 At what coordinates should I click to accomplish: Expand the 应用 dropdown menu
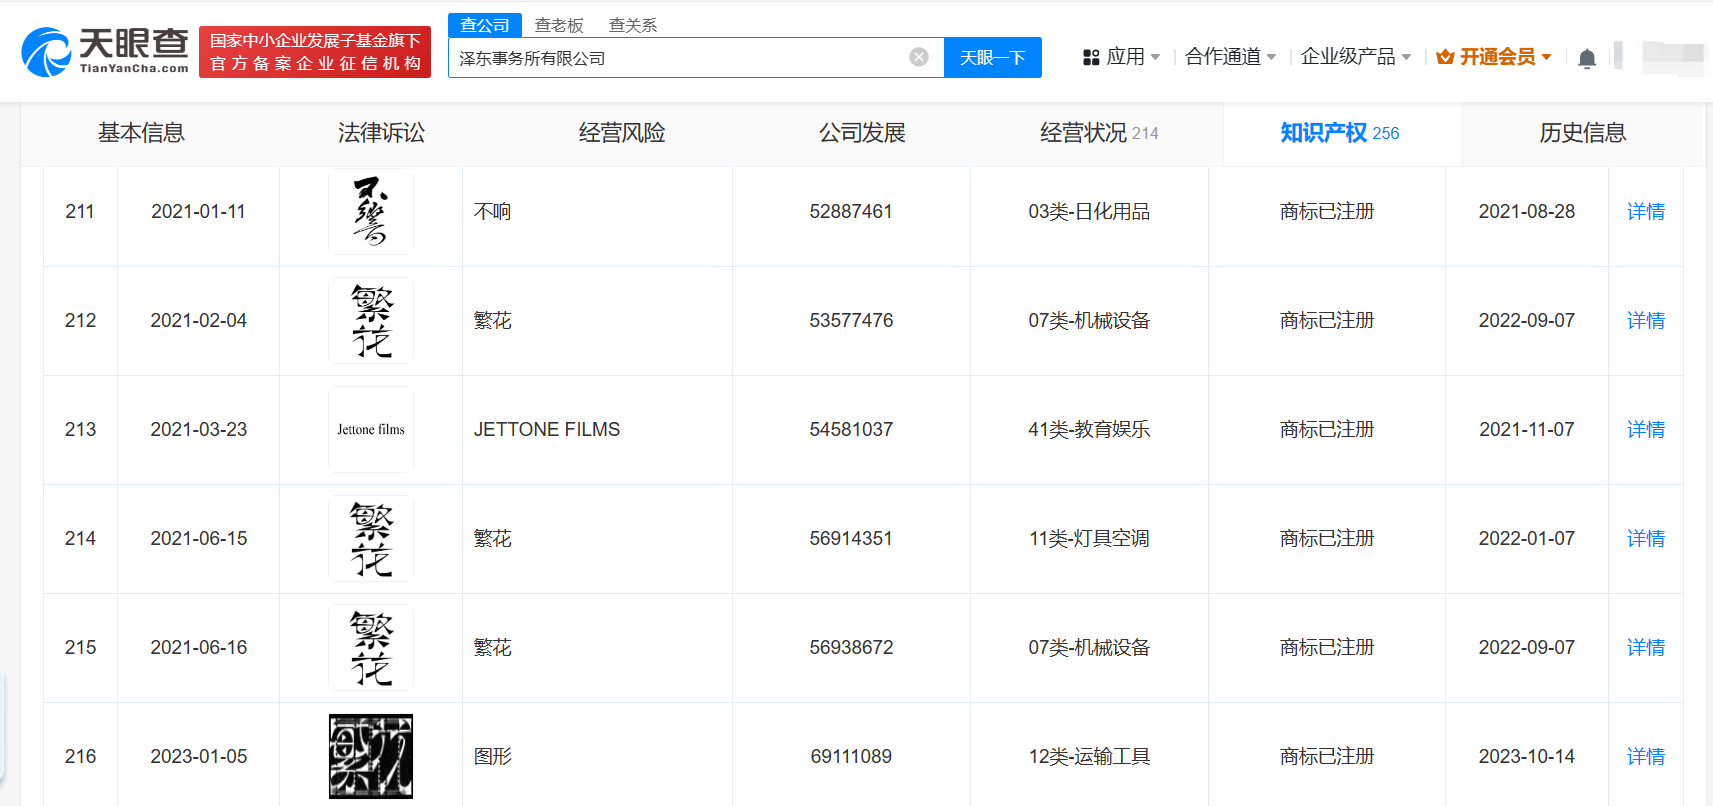(x=1121, y=57)
